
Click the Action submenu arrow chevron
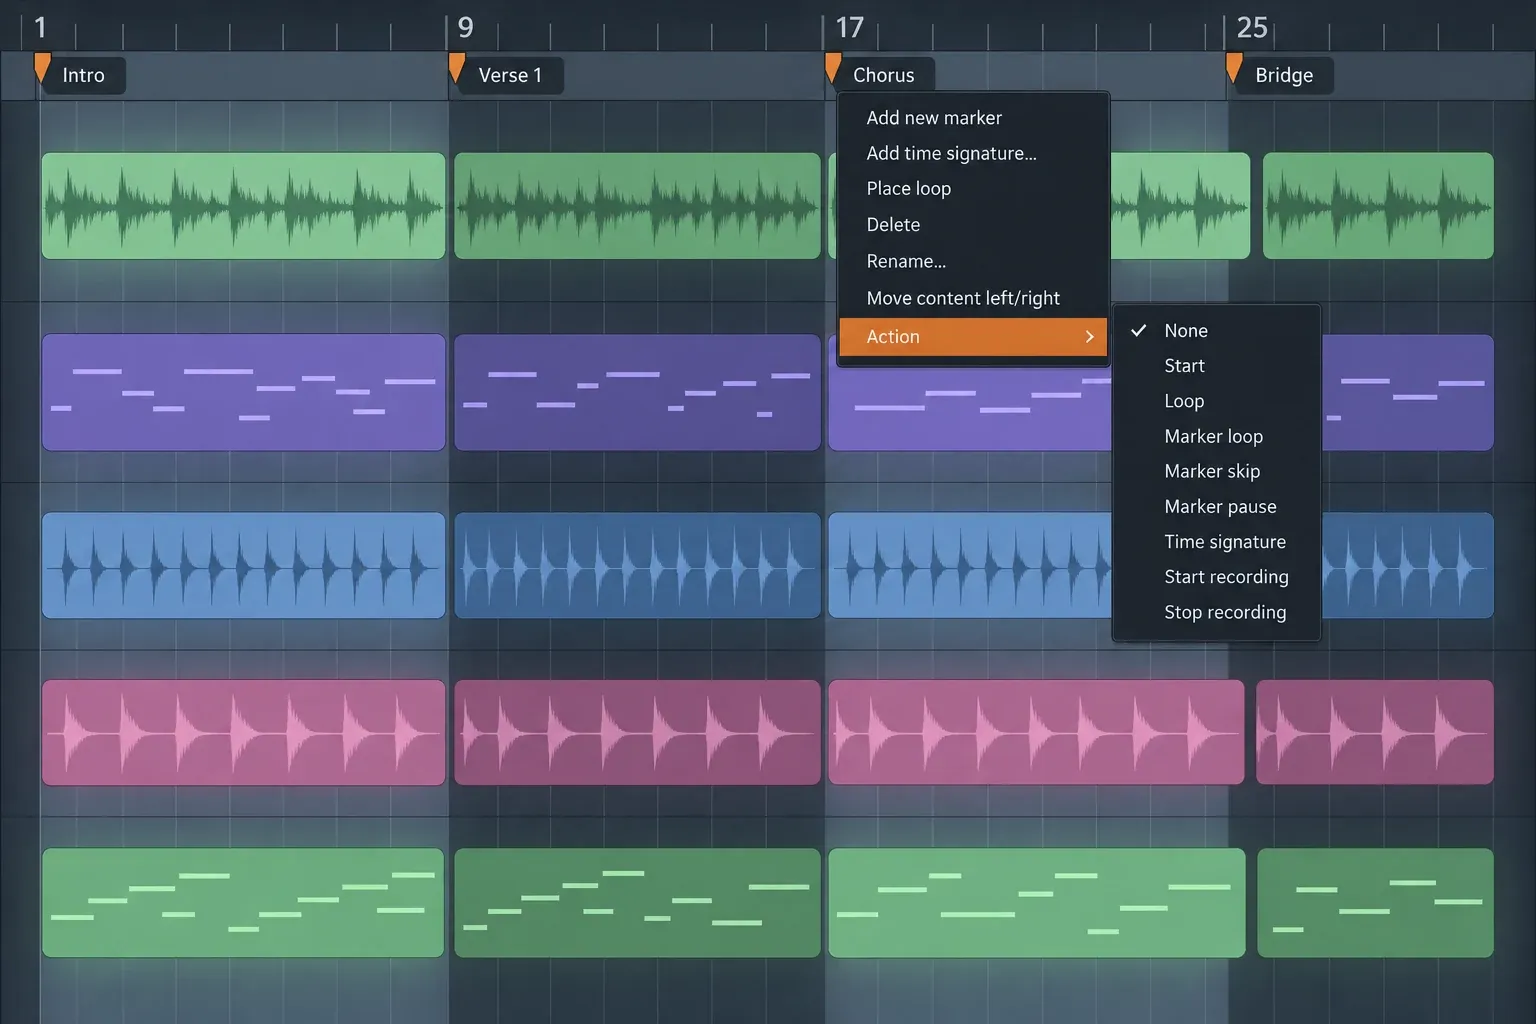pyautogui.click(x=1090, y=337)
